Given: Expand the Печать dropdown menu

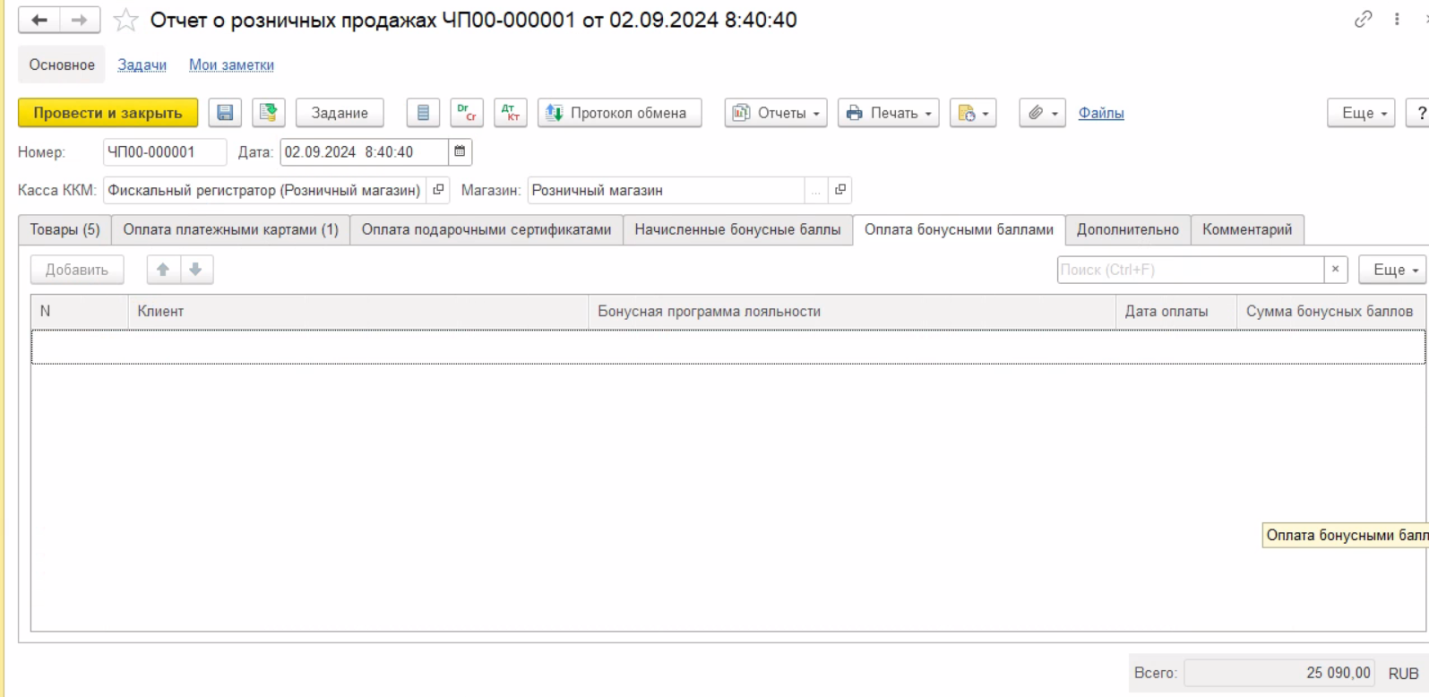Looking at the screenshot, I should pyautogui.click(x=888, y=113).
